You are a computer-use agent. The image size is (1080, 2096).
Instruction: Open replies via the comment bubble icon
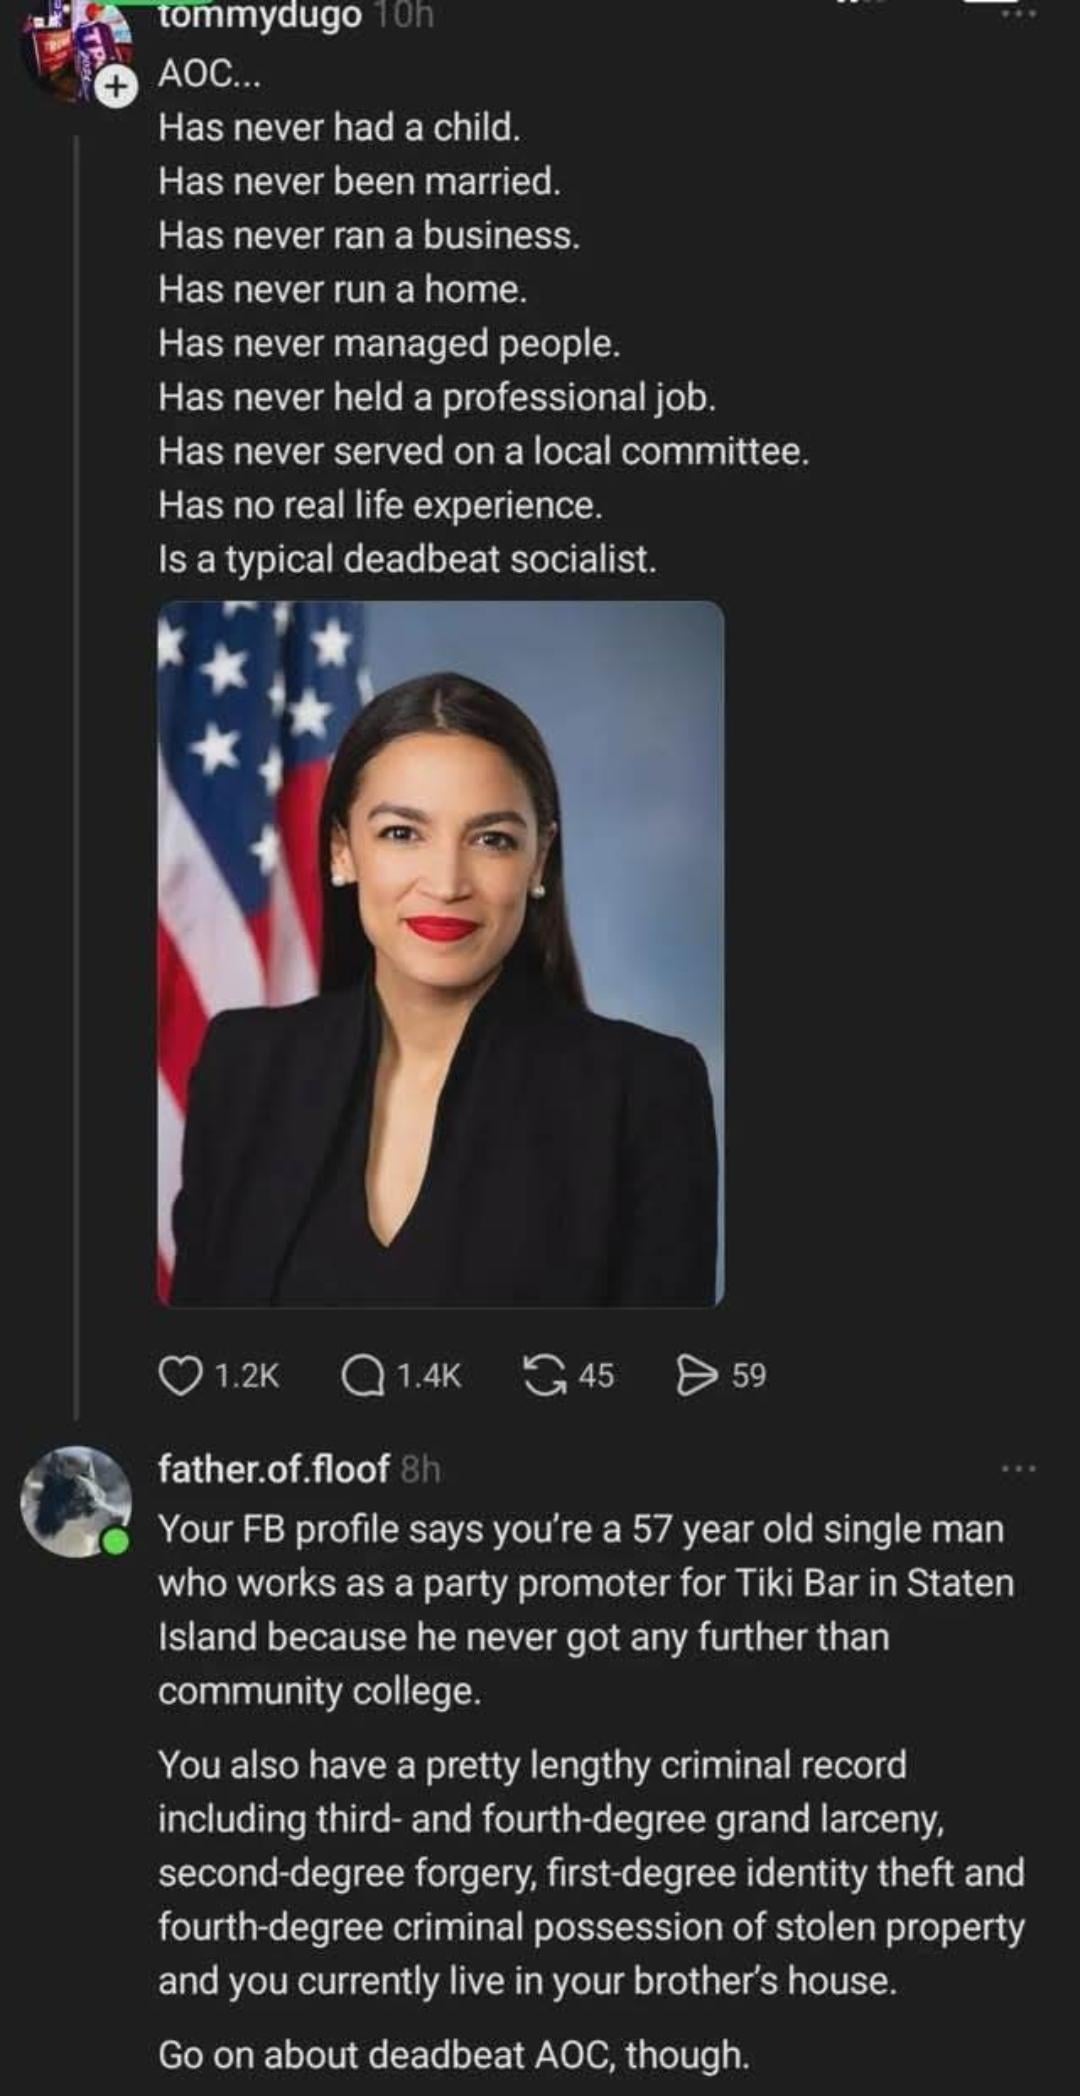(x=360, y=1375)
